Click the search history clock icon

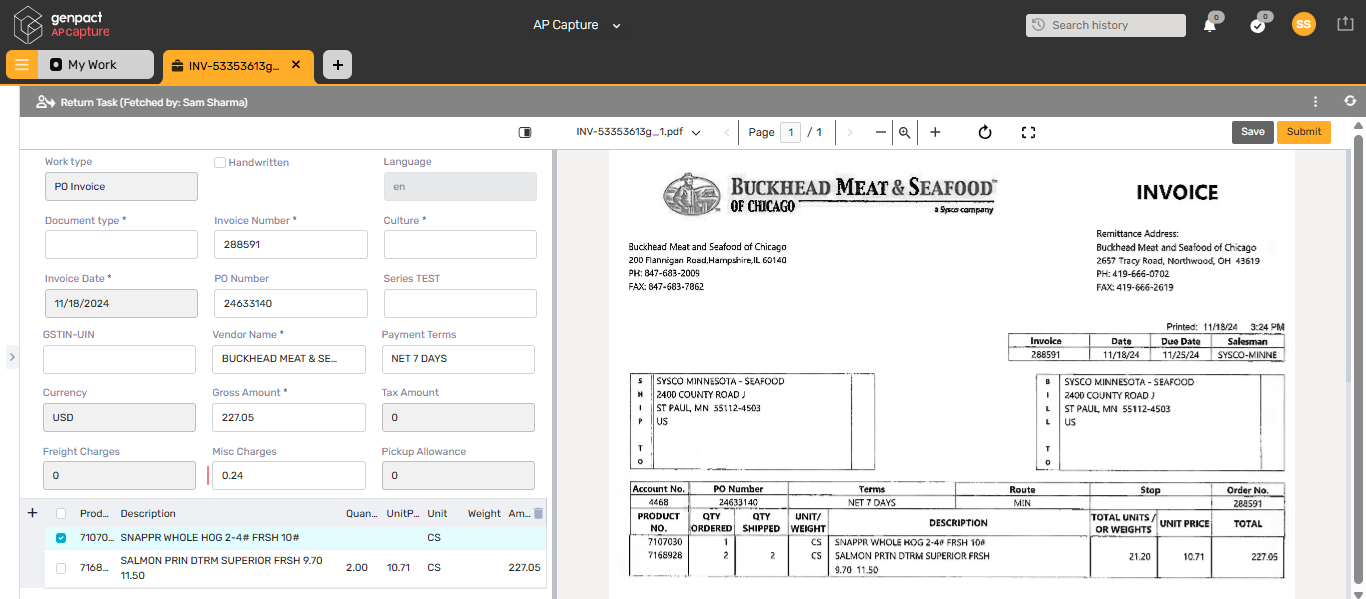[x=1039, y=25]
